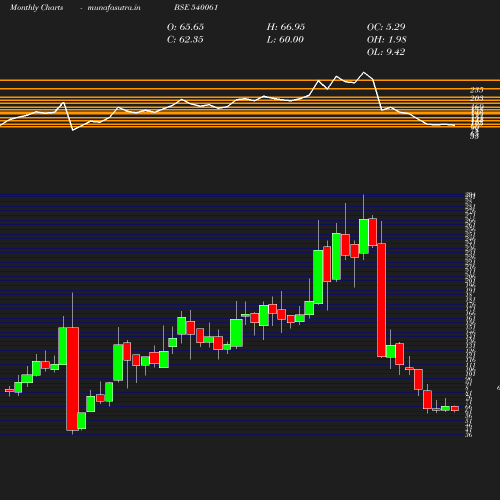Select the high value "H: 66.95"

click(x=286, y=27)
